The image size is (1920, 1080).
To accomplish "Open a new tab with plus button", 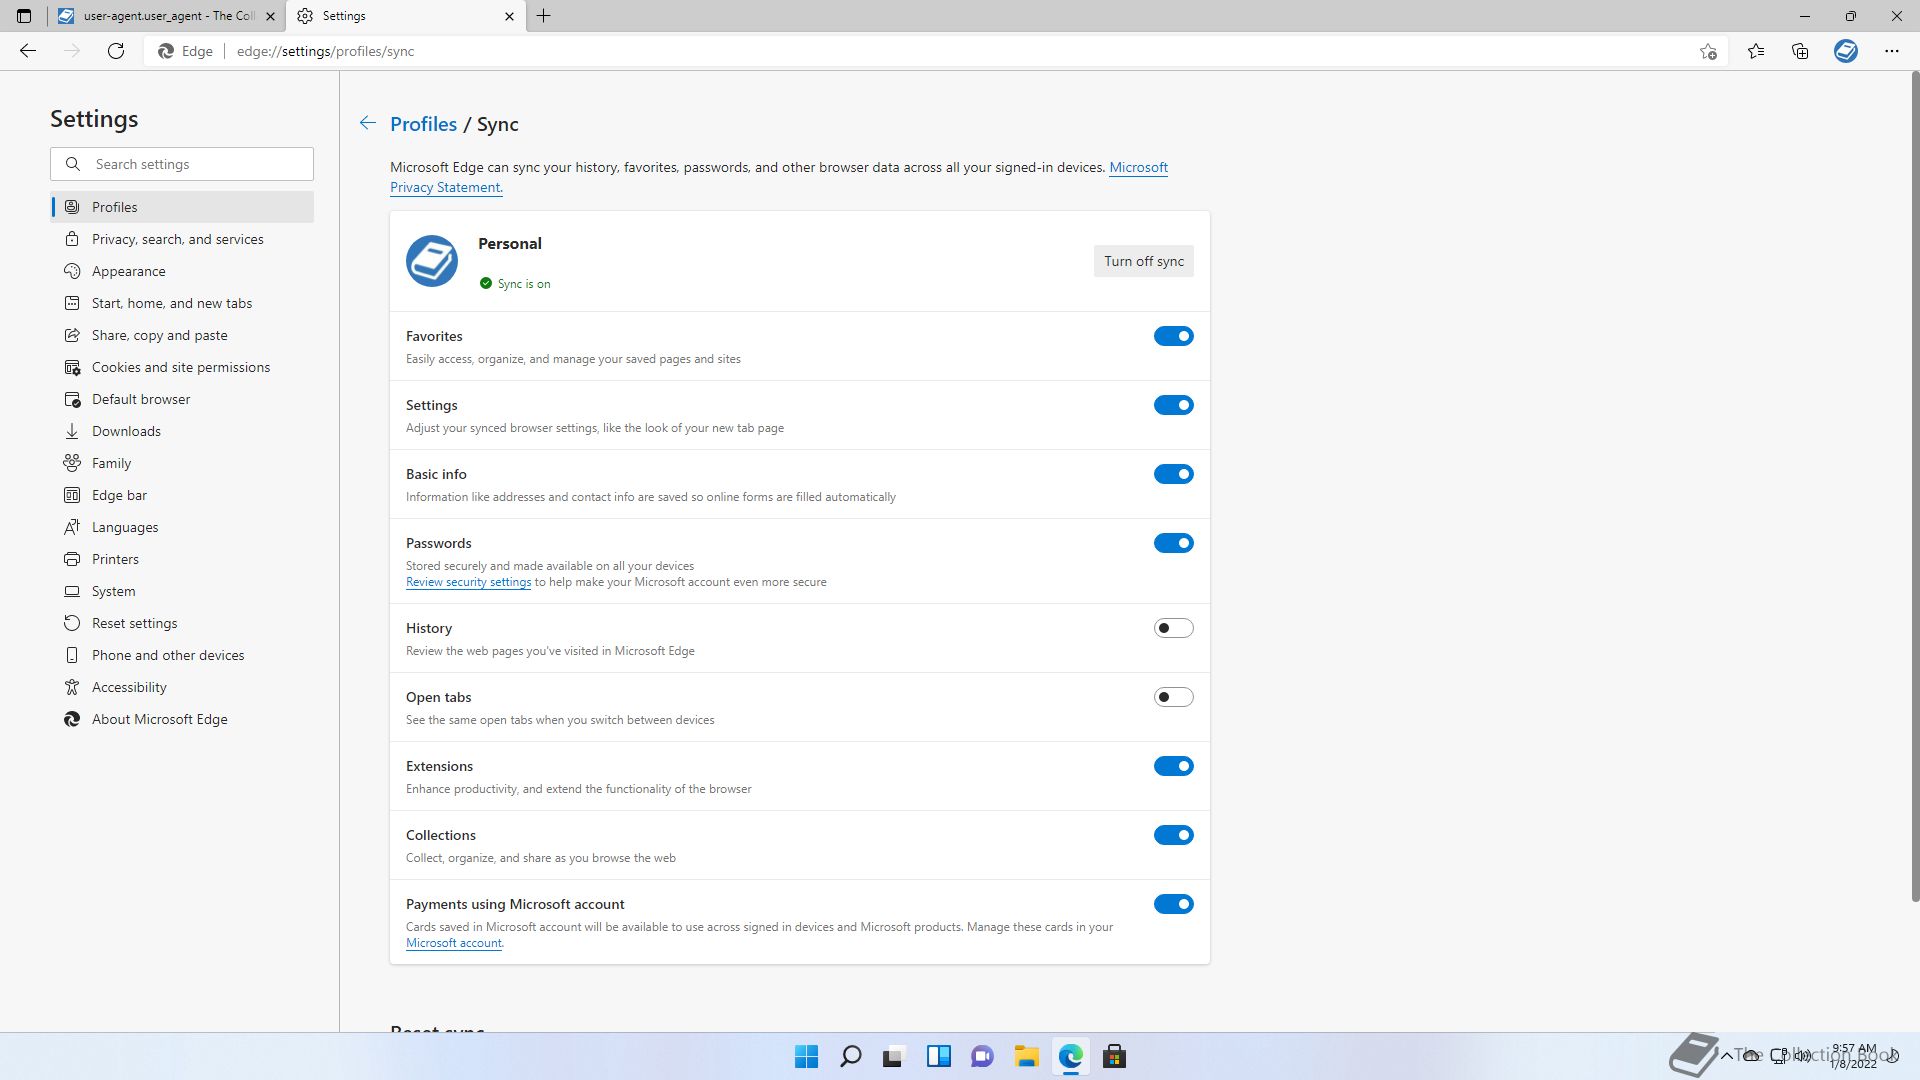I will pos(544,16).
